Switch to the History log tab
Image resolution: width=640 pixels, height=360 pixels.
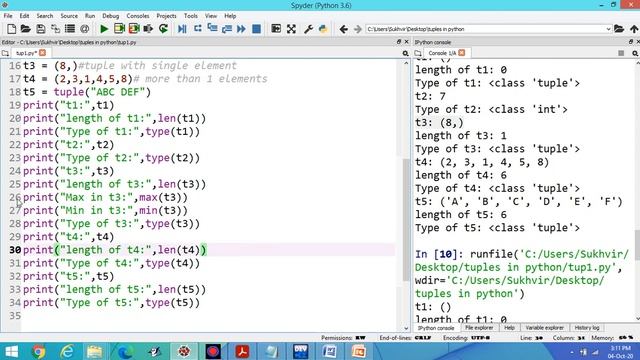pos(587,328)
